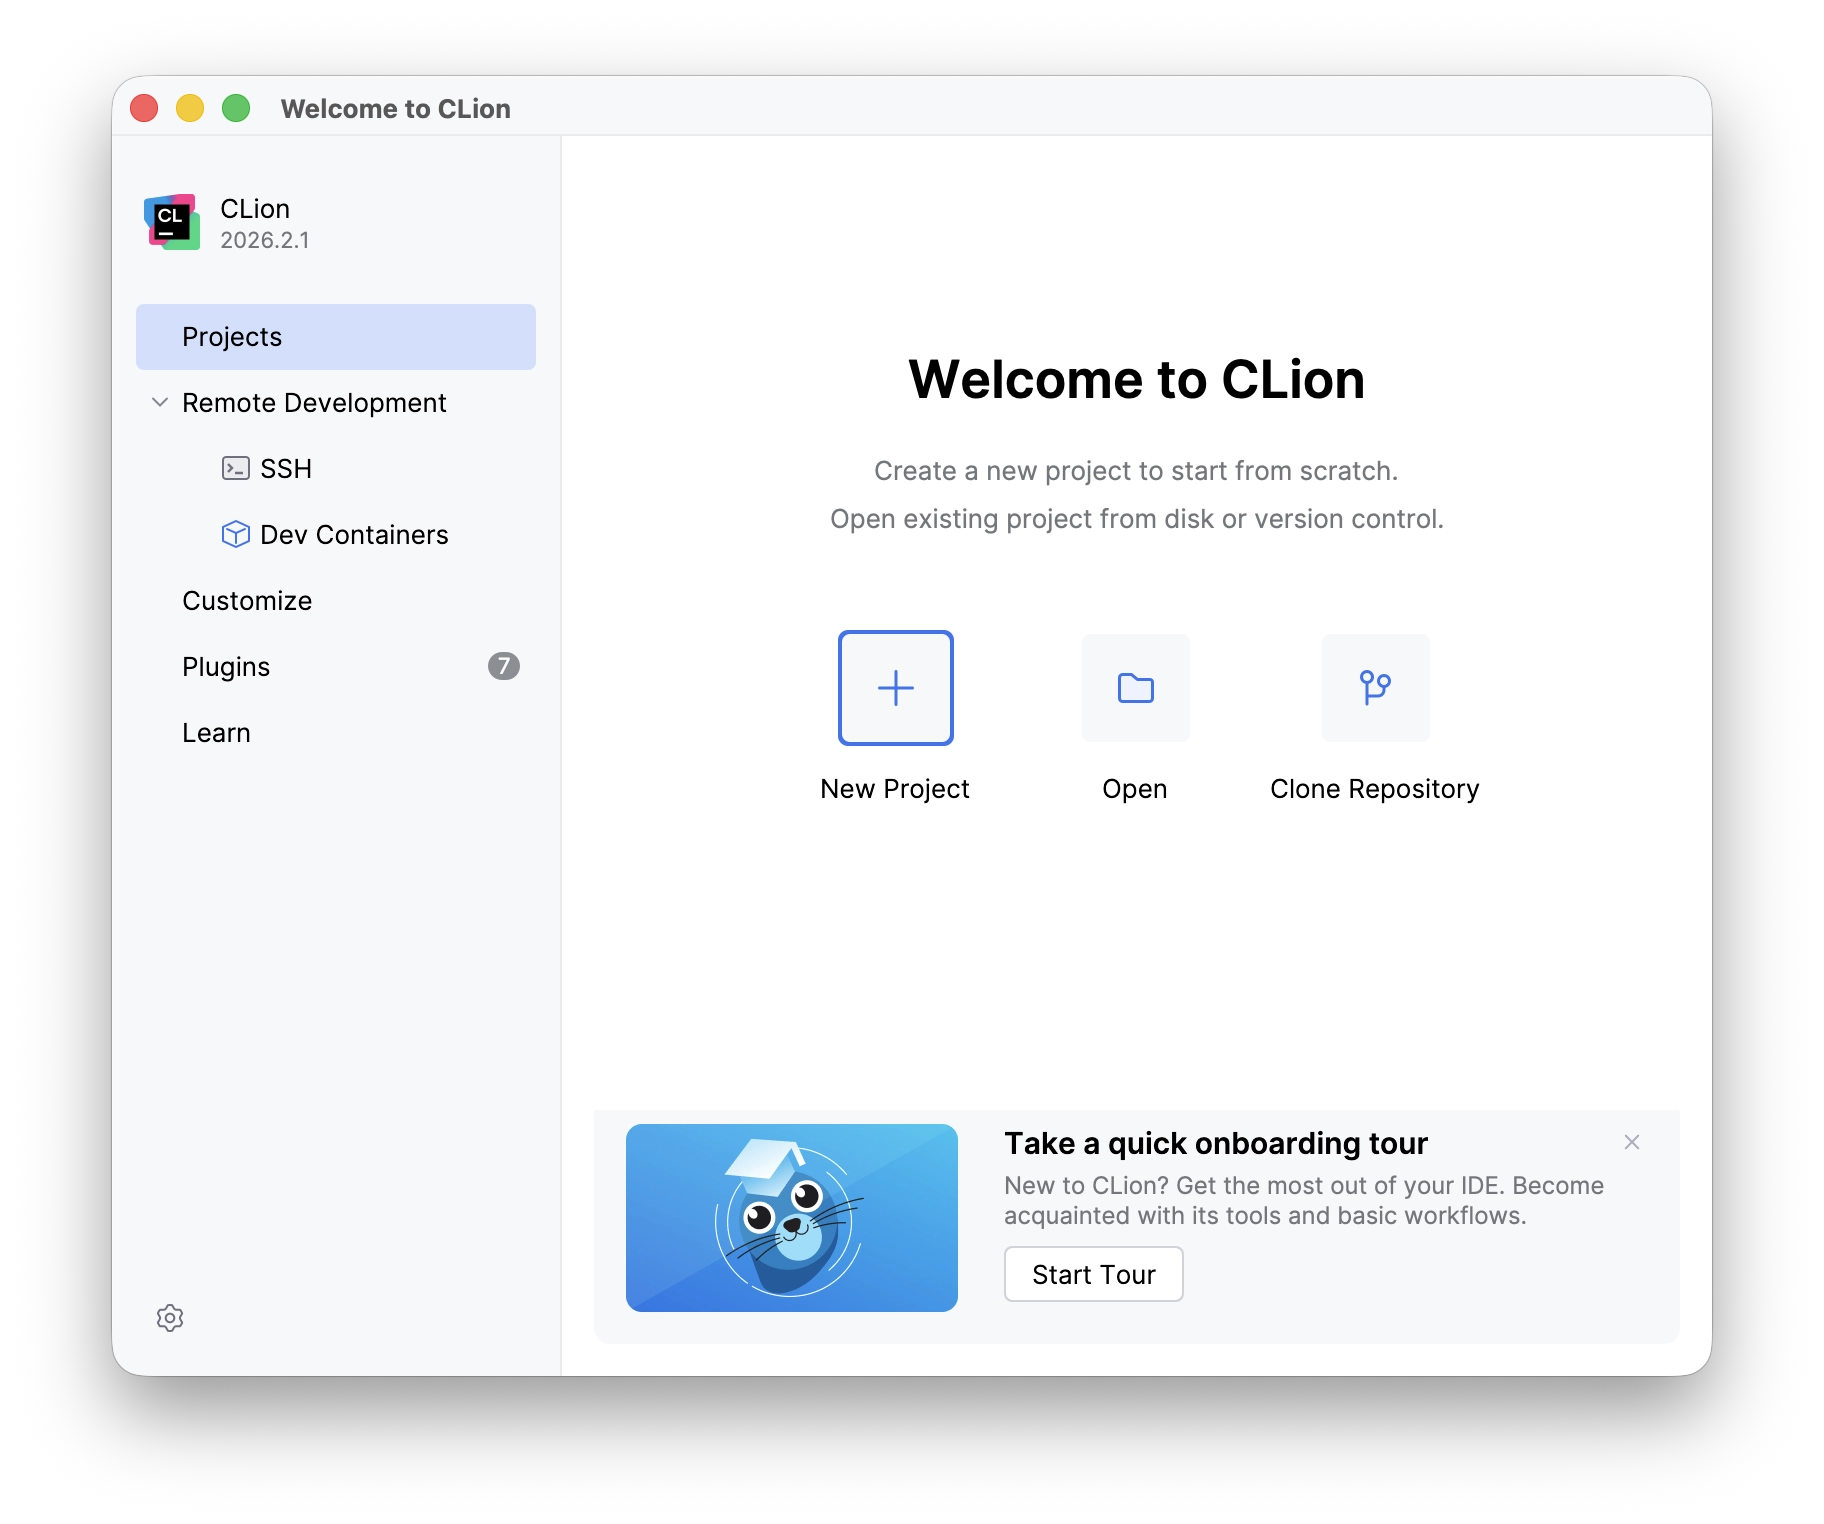The width and height of the screenshot is (1824, 1524).
Task: Open the Remote Development item
Action: click(336, 403)
